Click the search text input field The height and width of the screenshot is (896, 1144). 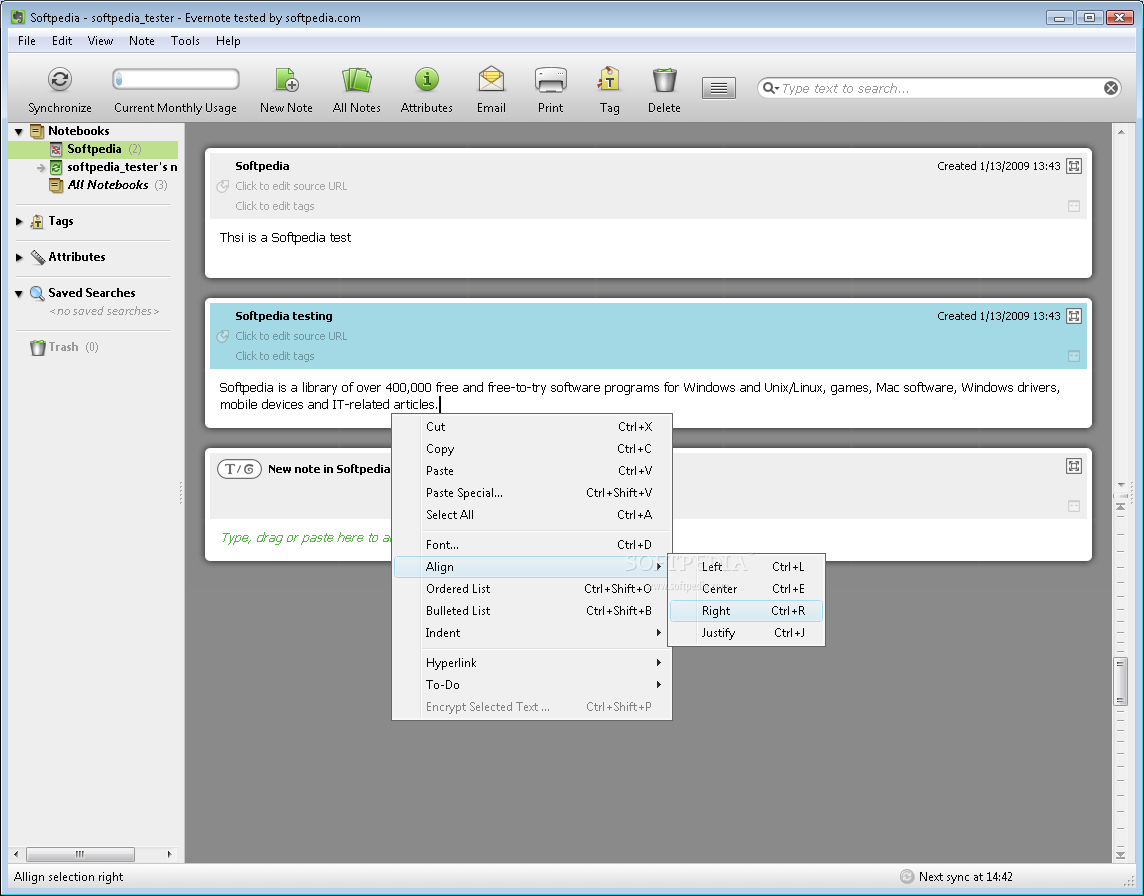935,88
